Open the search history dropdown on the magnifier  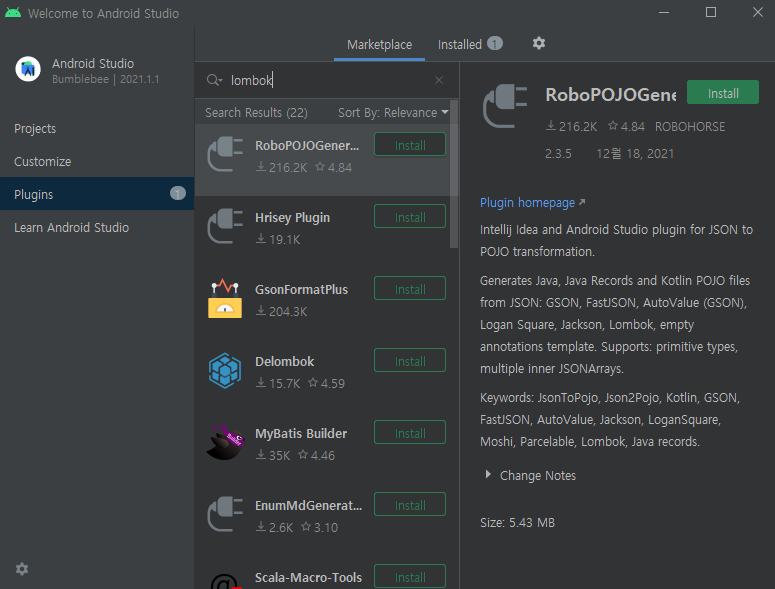[220, 81]
